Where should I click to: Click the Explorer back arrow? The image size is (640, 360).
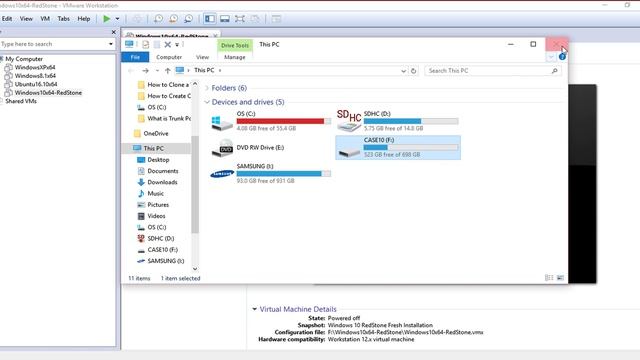tap(131, 71)
